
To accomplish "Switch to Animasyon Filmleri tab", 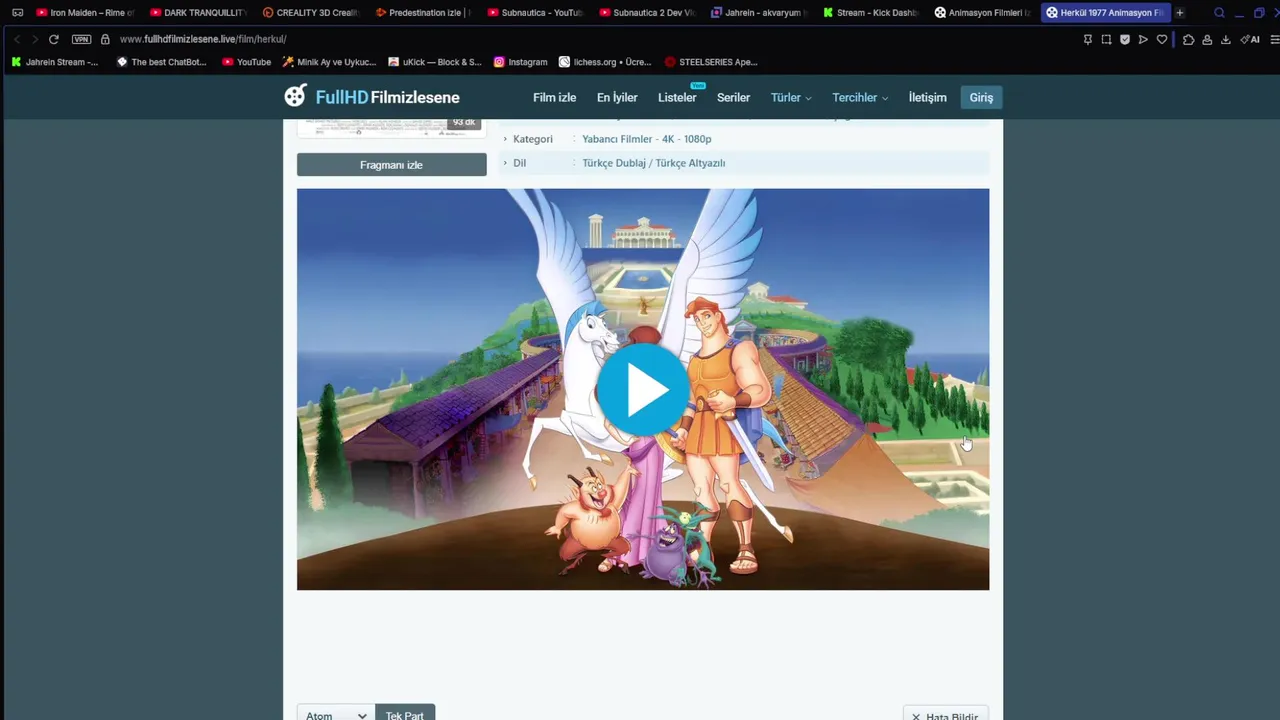I will tap(983, 13).
